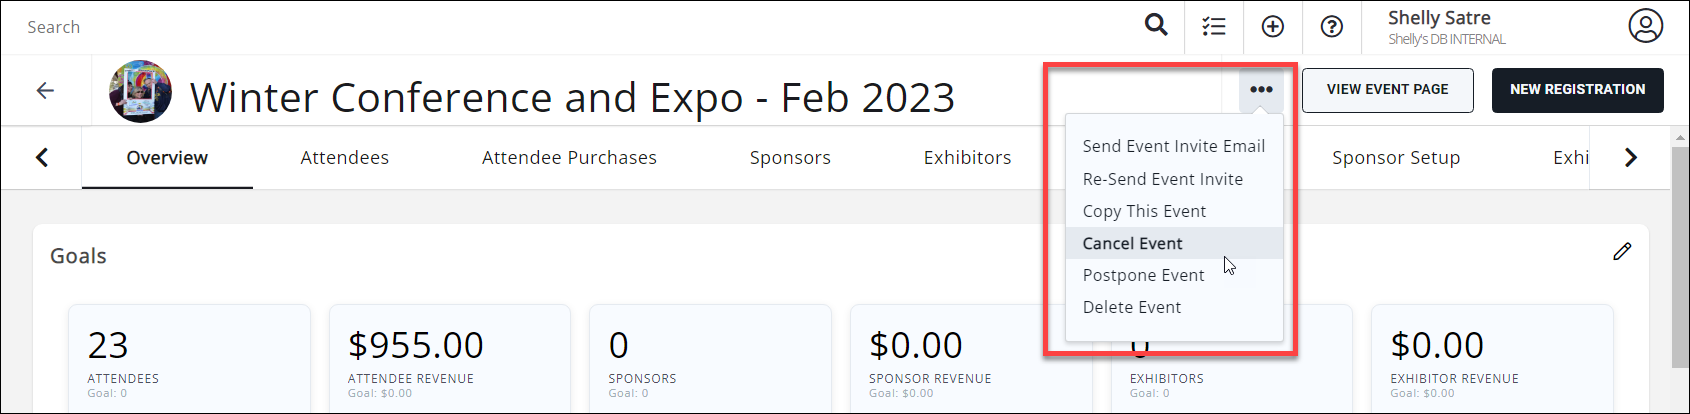This screenshot has height=414, width=1690.
Task: Select Postpone Event option
Action: point(1143,275)
